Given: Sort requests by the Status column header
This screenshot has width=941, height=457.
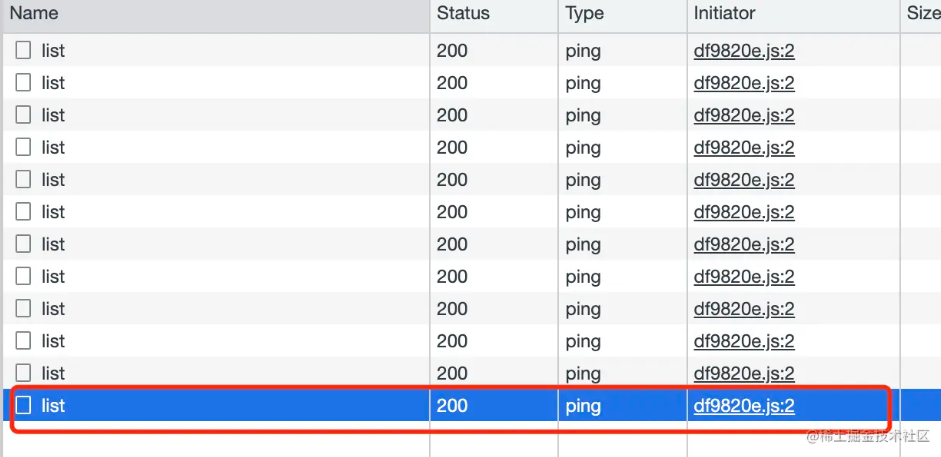Looking at the screenshot, I should pos(463,14).
